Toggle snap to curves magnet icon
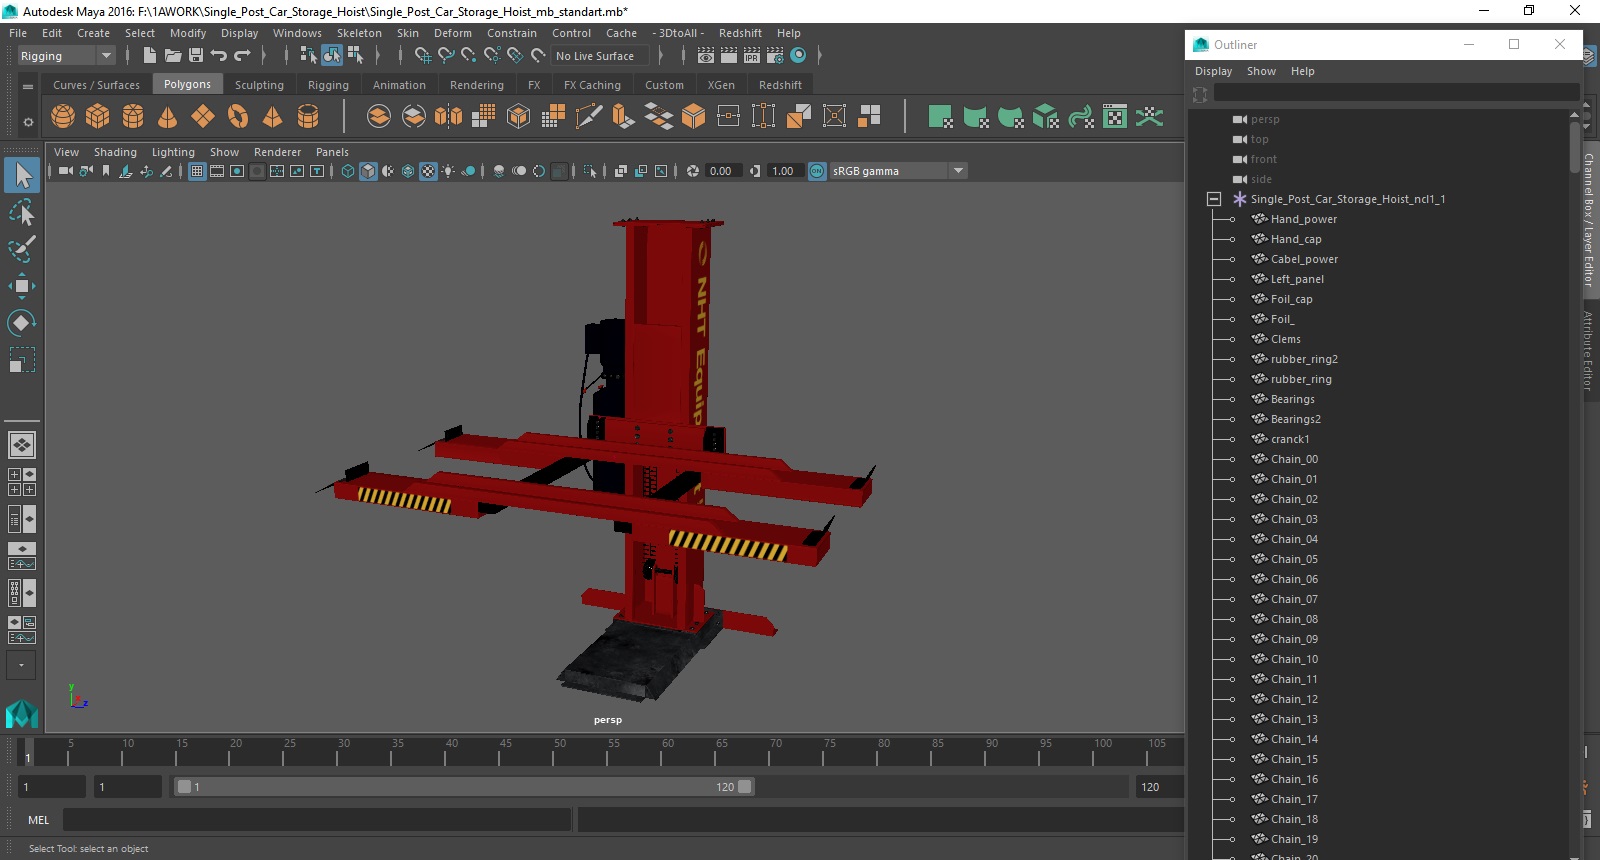The height and width of the screenshot is (860, 1600). tap(446, 56)
